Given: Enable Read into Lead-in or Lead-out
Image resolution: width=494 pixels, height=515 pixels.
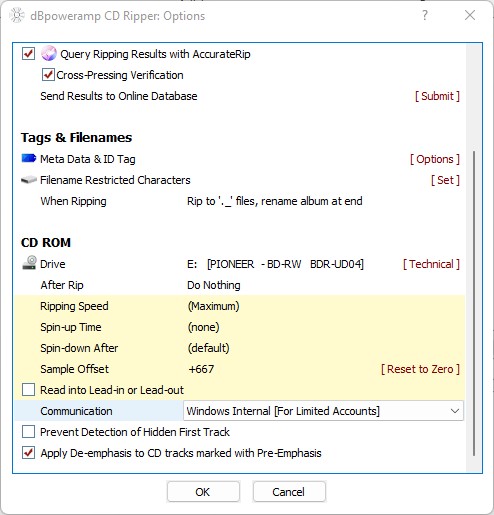Looking at the screenshot, I should pos(28,390).
